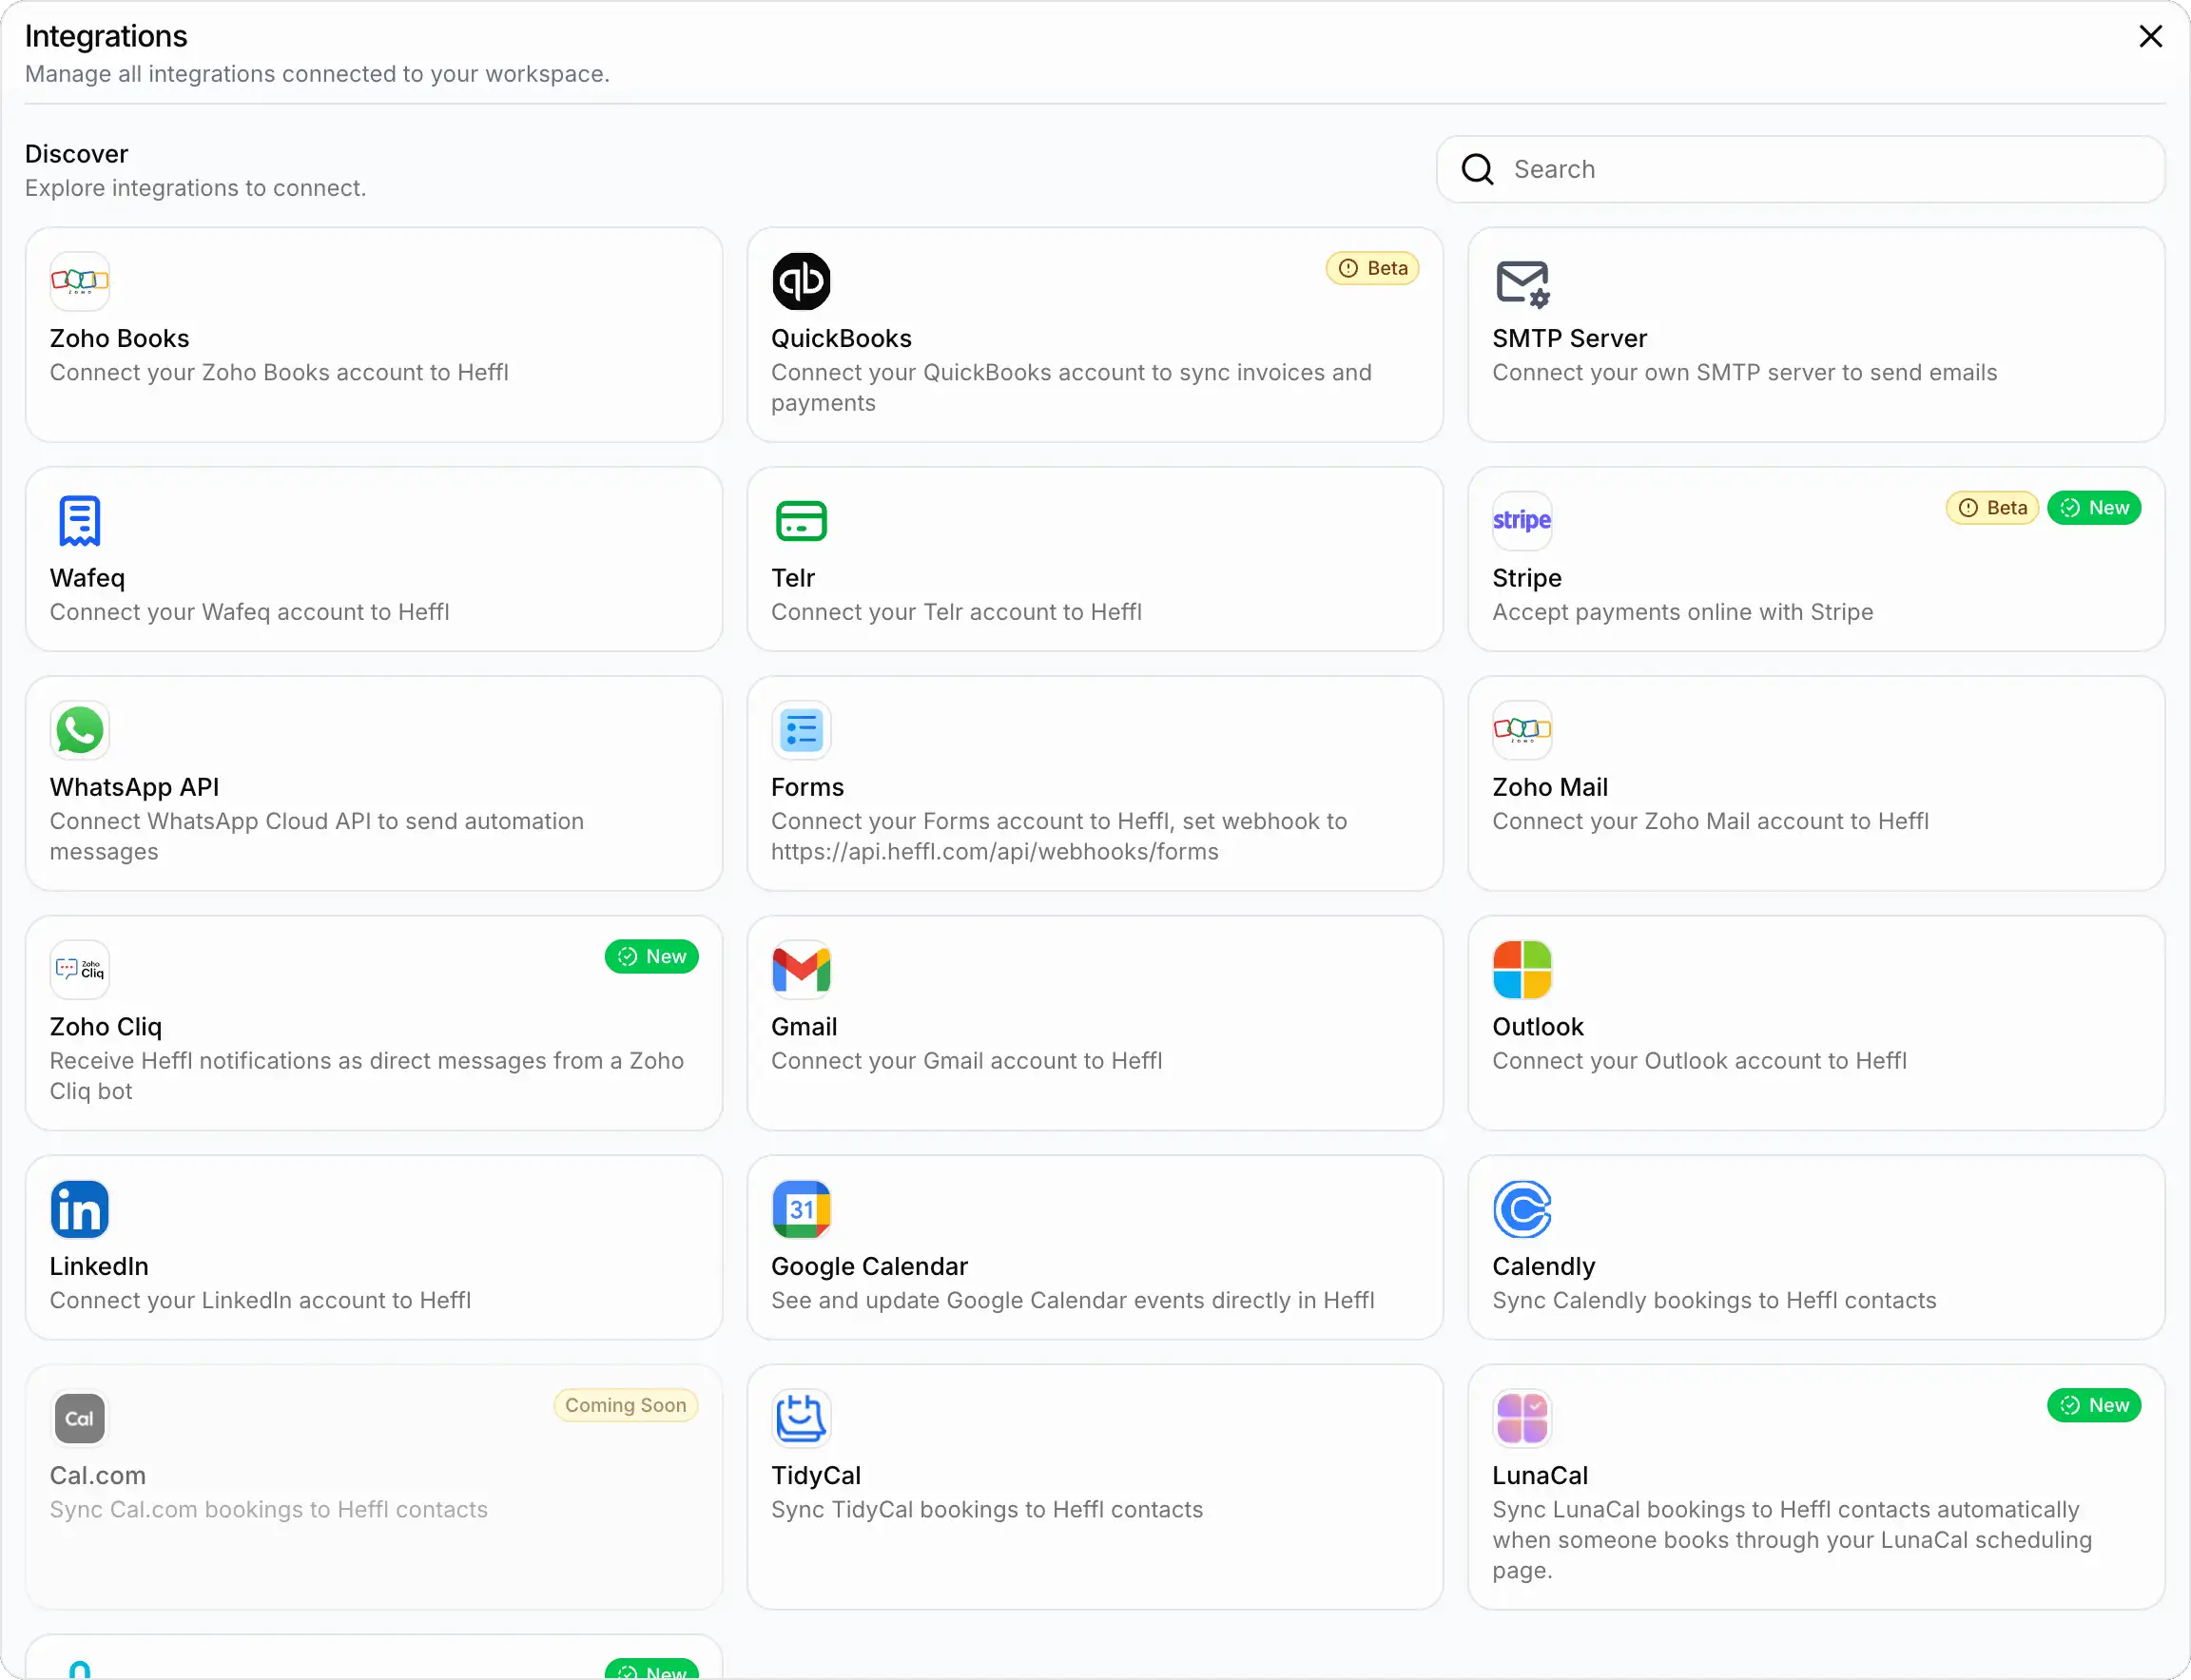
Task: Click the TidyCal calendar icon
Action: [x=801, y=1418]
